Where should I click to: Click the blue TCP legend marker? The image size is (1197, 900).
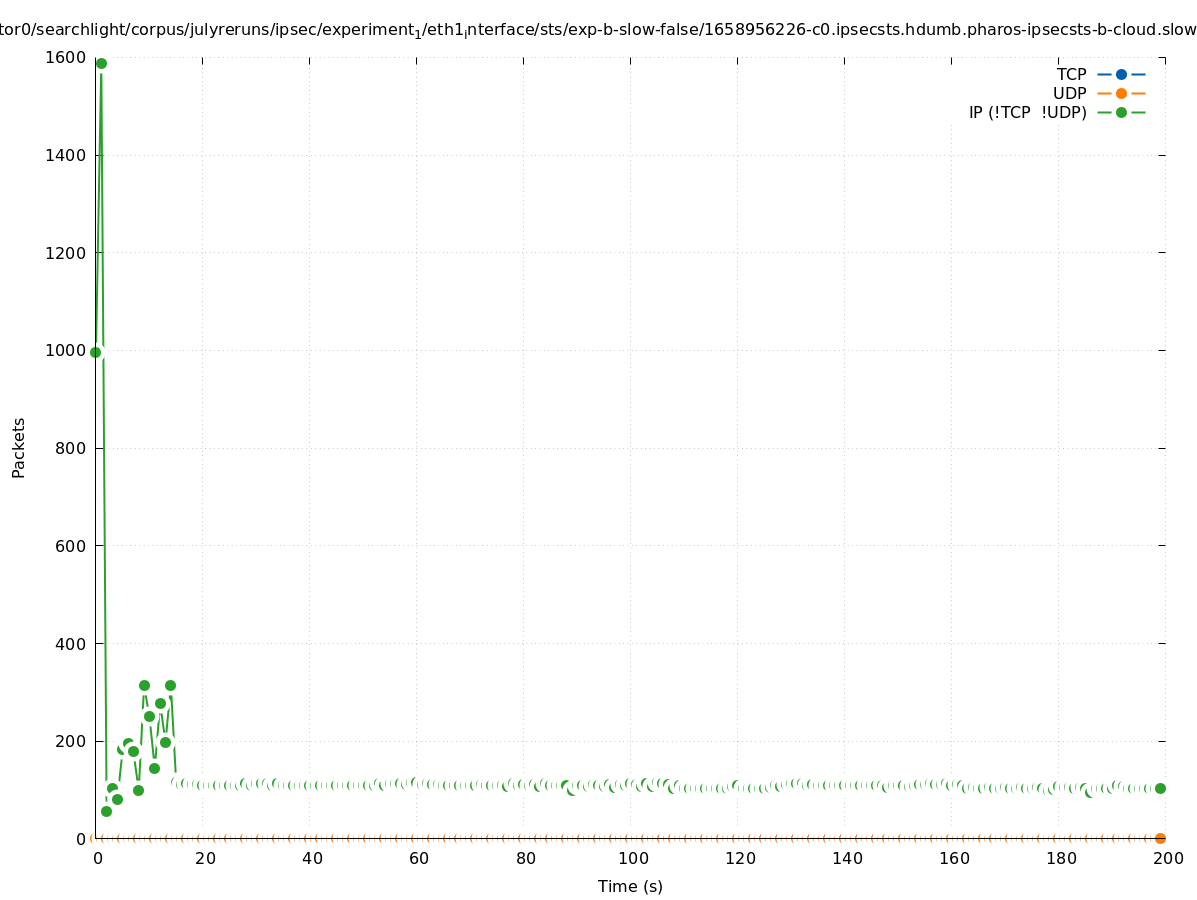coord(1121,74)
